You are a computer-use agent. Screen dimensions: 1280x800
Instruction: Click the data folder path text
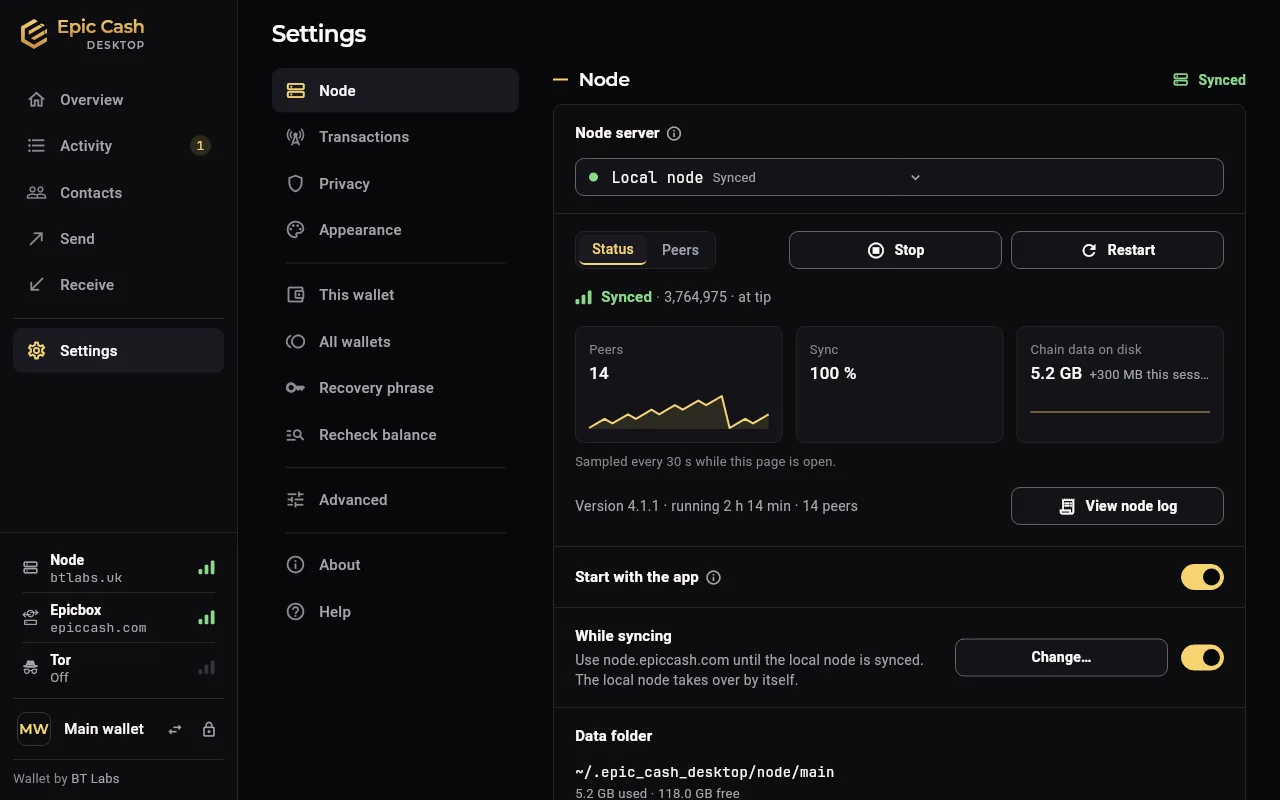705,772
